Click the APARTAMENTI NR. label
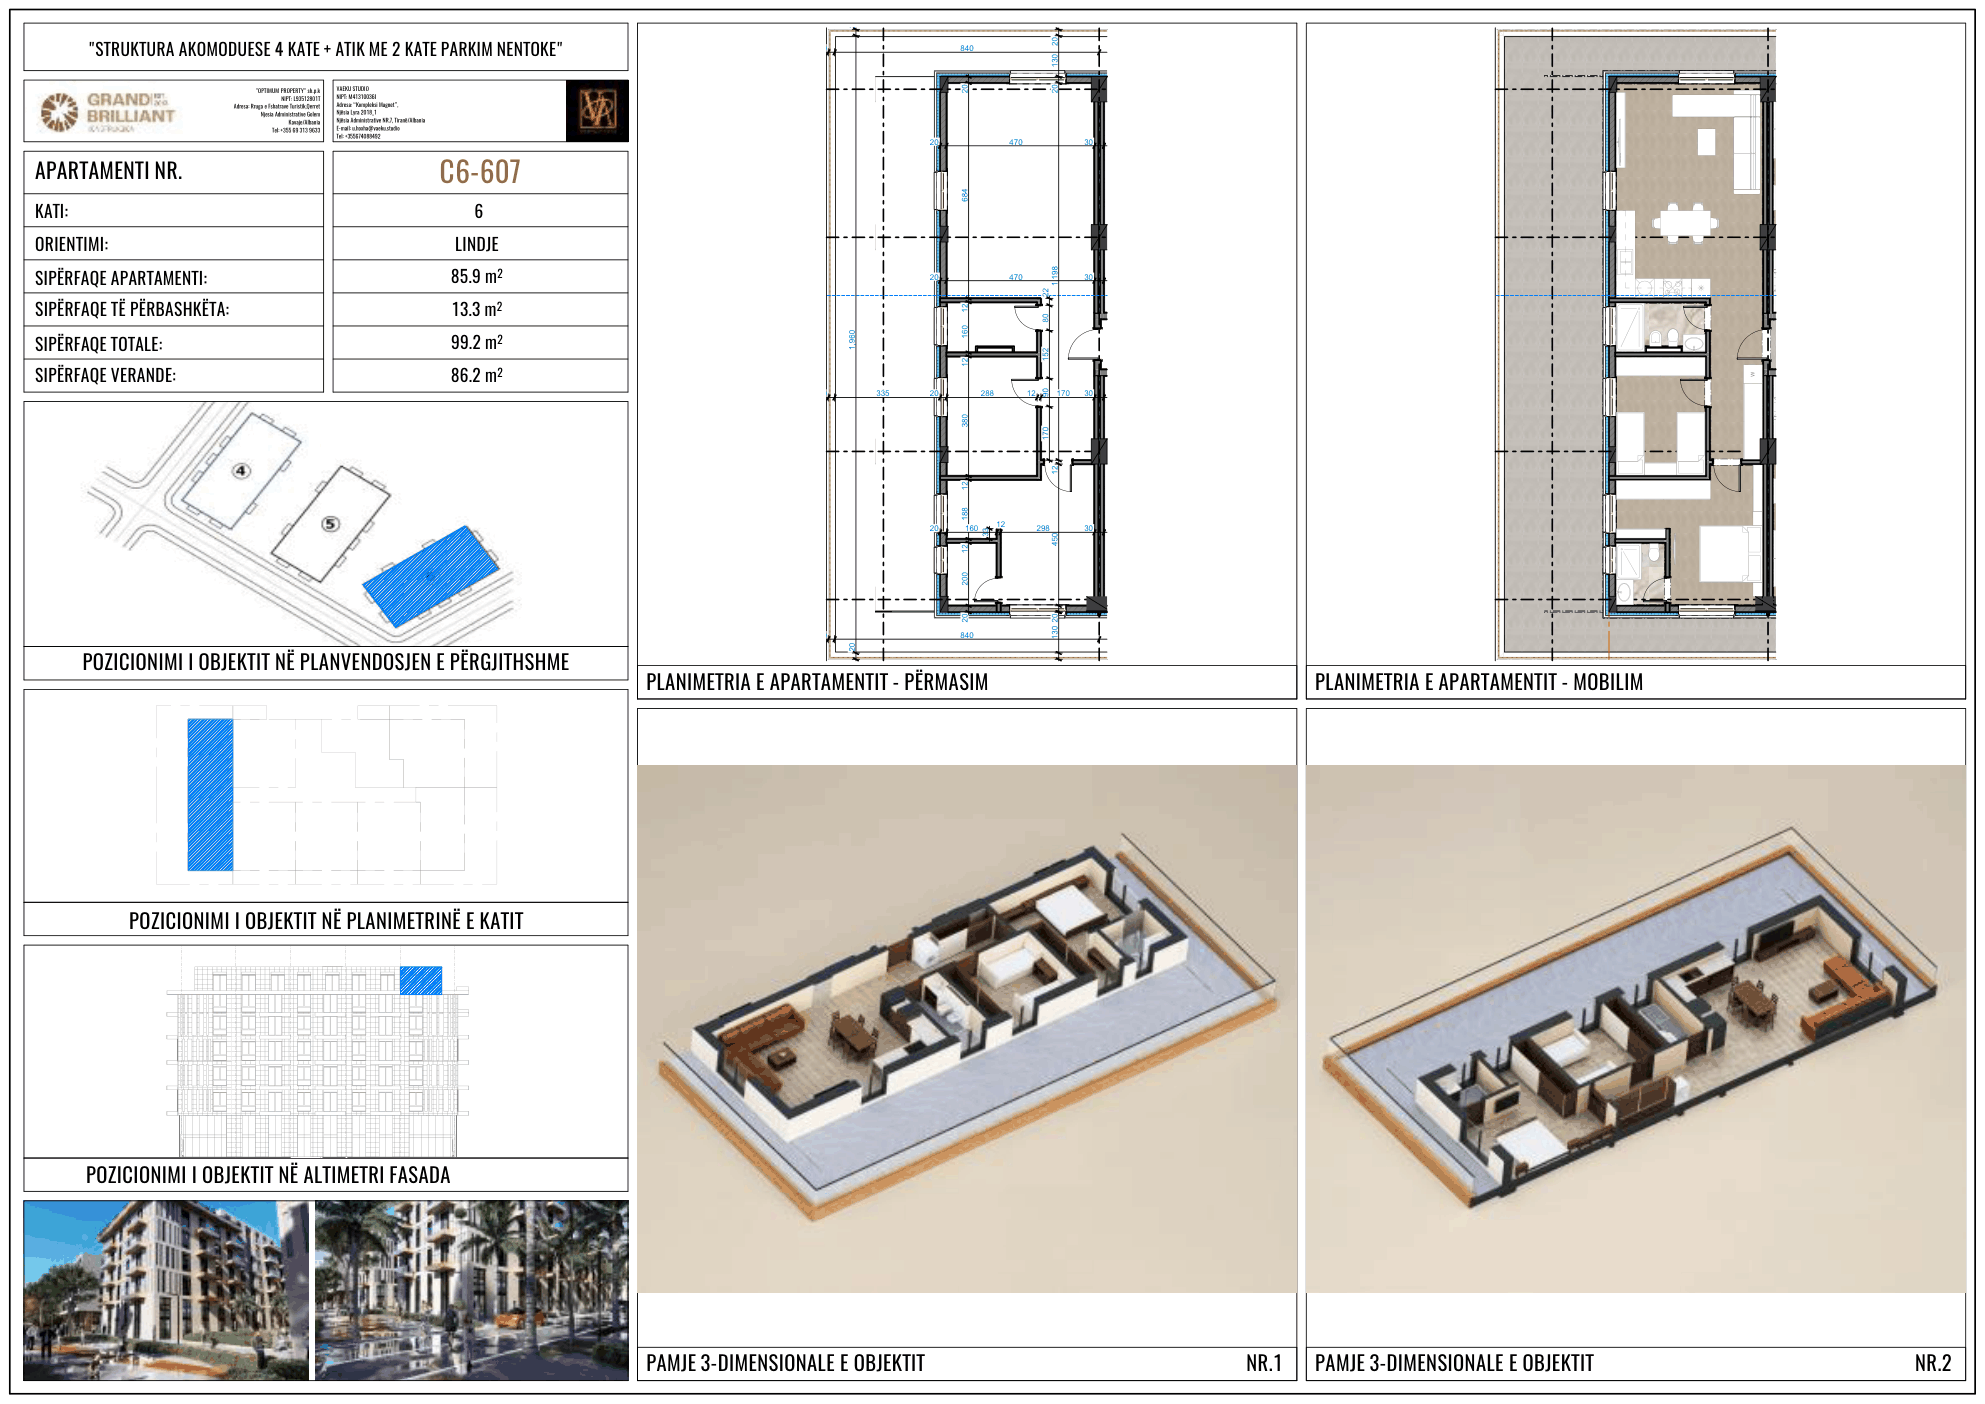Screen dimensions: 1985x1404 point(109,171)
